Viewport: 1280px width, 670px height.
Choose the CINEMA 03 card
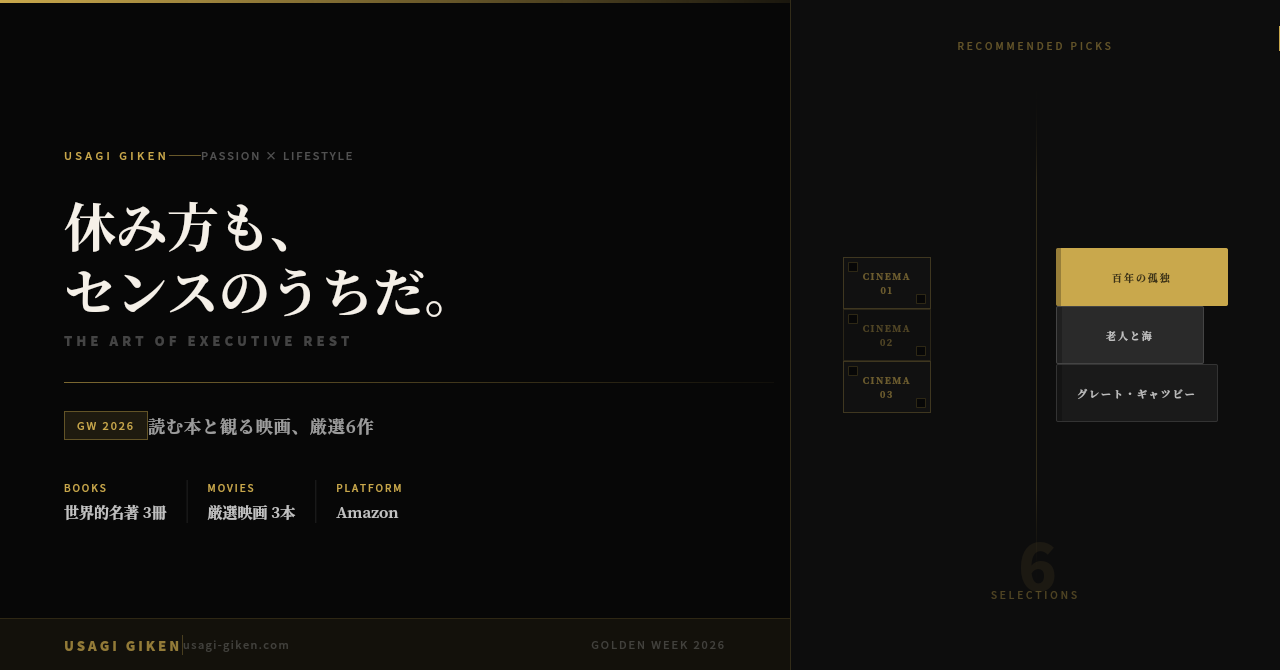point(887,387)
